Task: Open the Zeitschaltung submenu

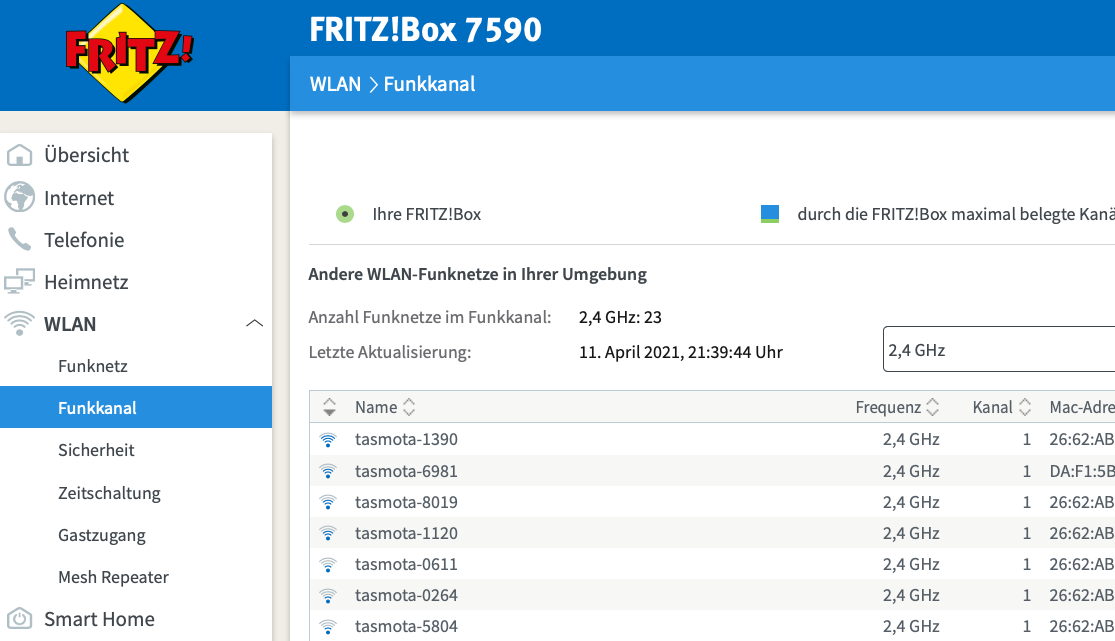Action: (110, 492)
